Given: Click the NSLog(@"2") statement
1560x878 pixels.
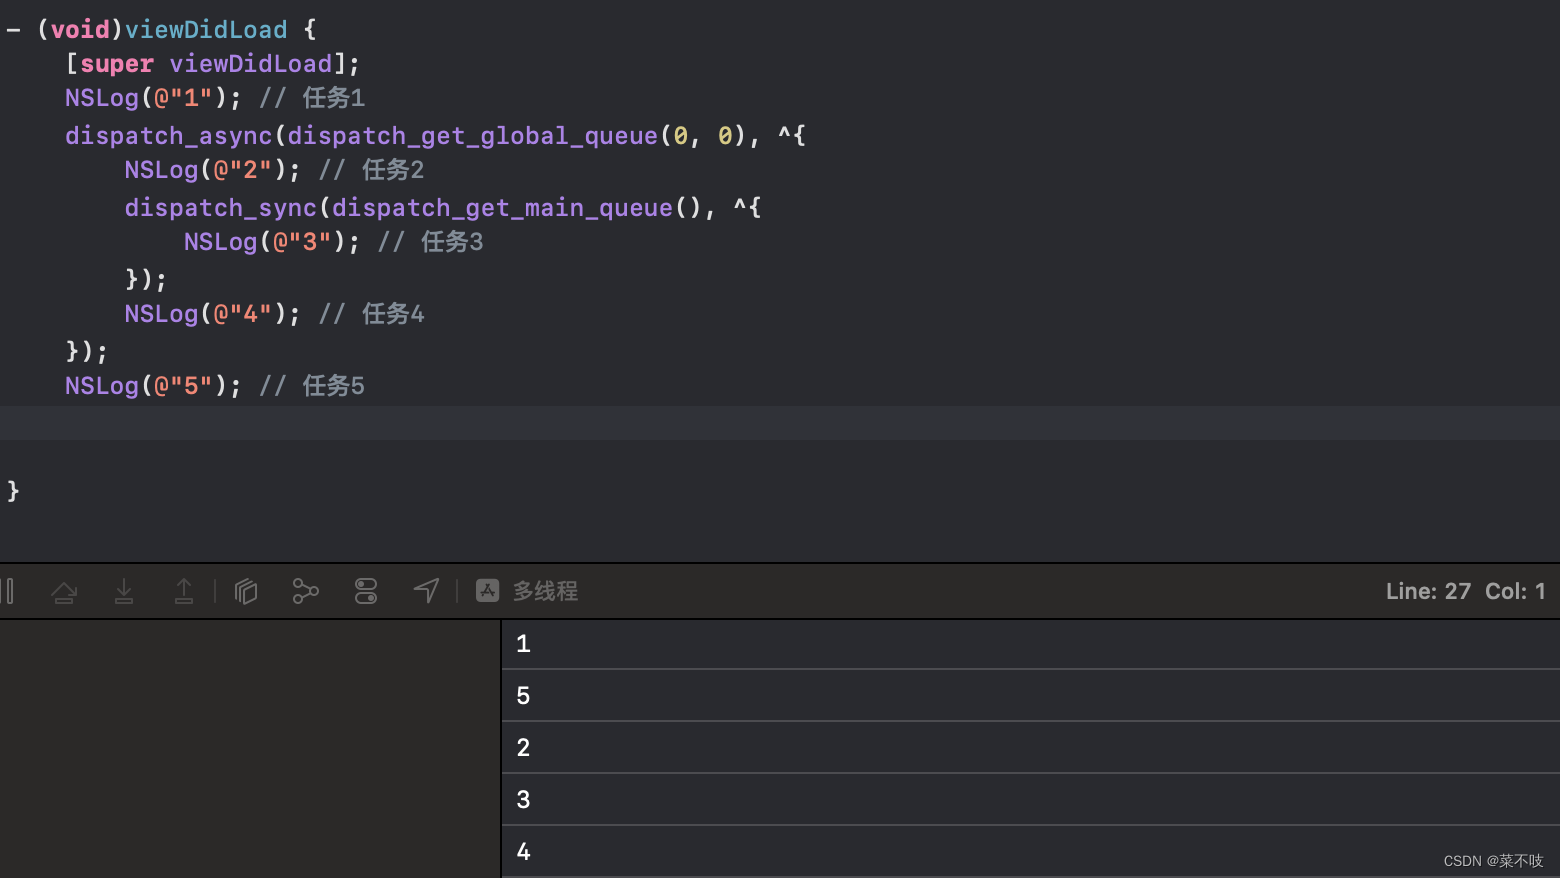Looking at the screenshot, I should pyautogui.click(x=212, y=170).
